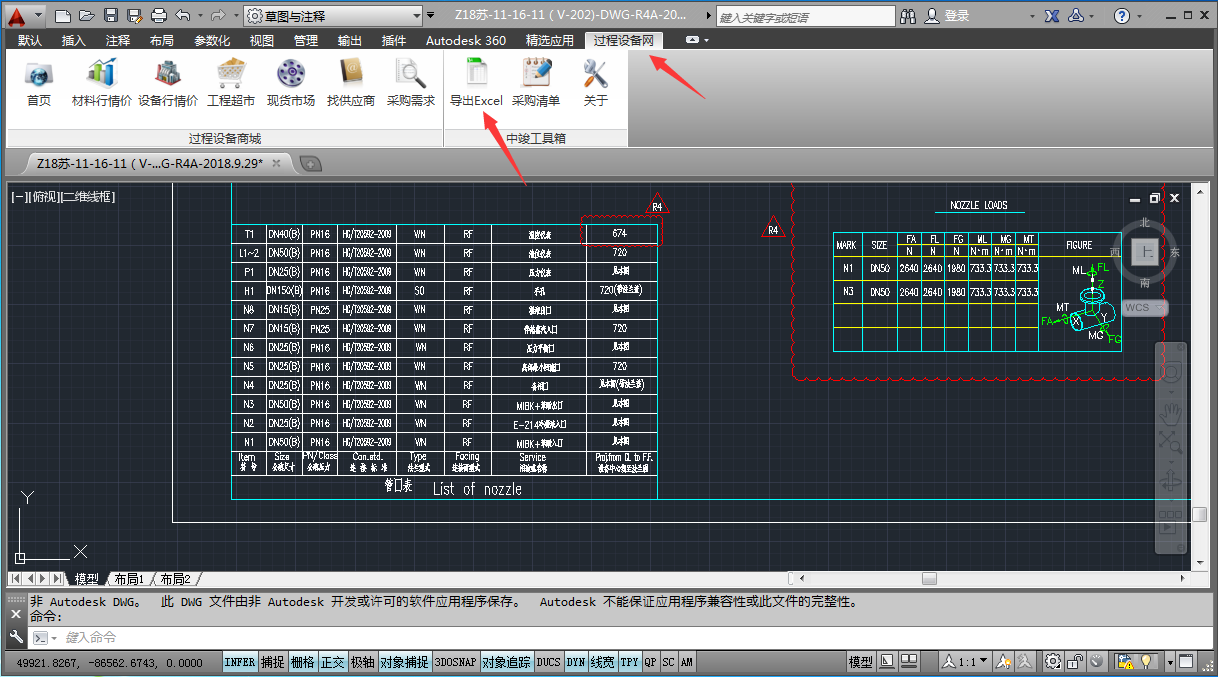This screenshot has width=1218, height=677.
Task: Click the Open file folder icon
Action: pos(86,16)
